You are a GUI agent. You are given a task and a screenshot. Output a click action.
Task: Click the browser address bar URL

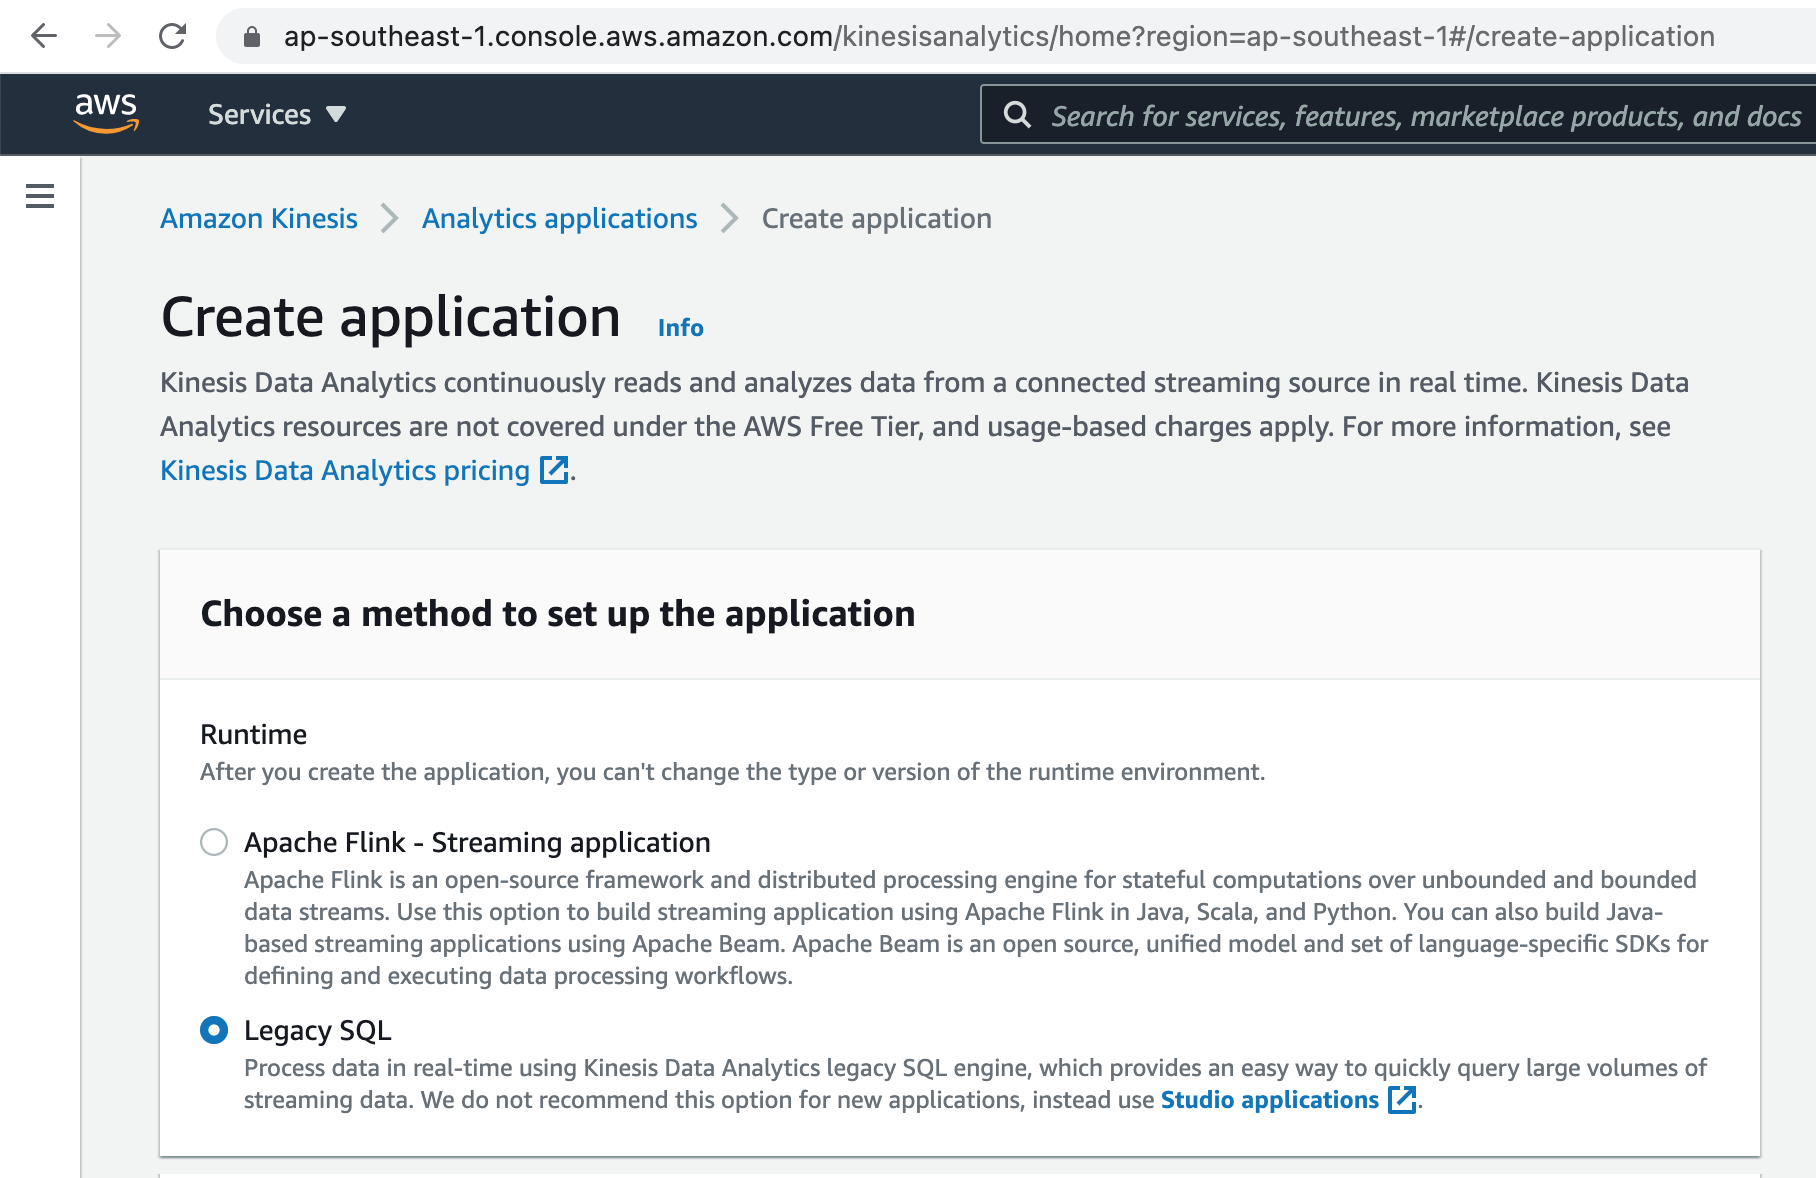point(999,37)
